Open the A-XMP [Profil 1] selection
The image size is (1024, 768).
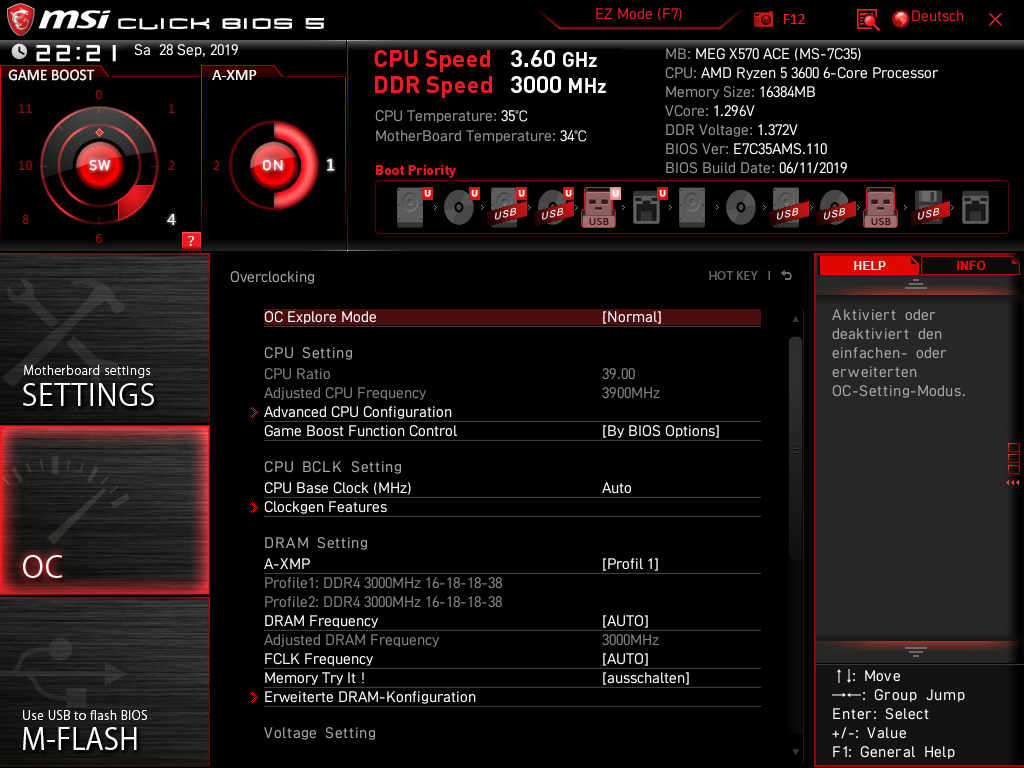tap(512, 564)
